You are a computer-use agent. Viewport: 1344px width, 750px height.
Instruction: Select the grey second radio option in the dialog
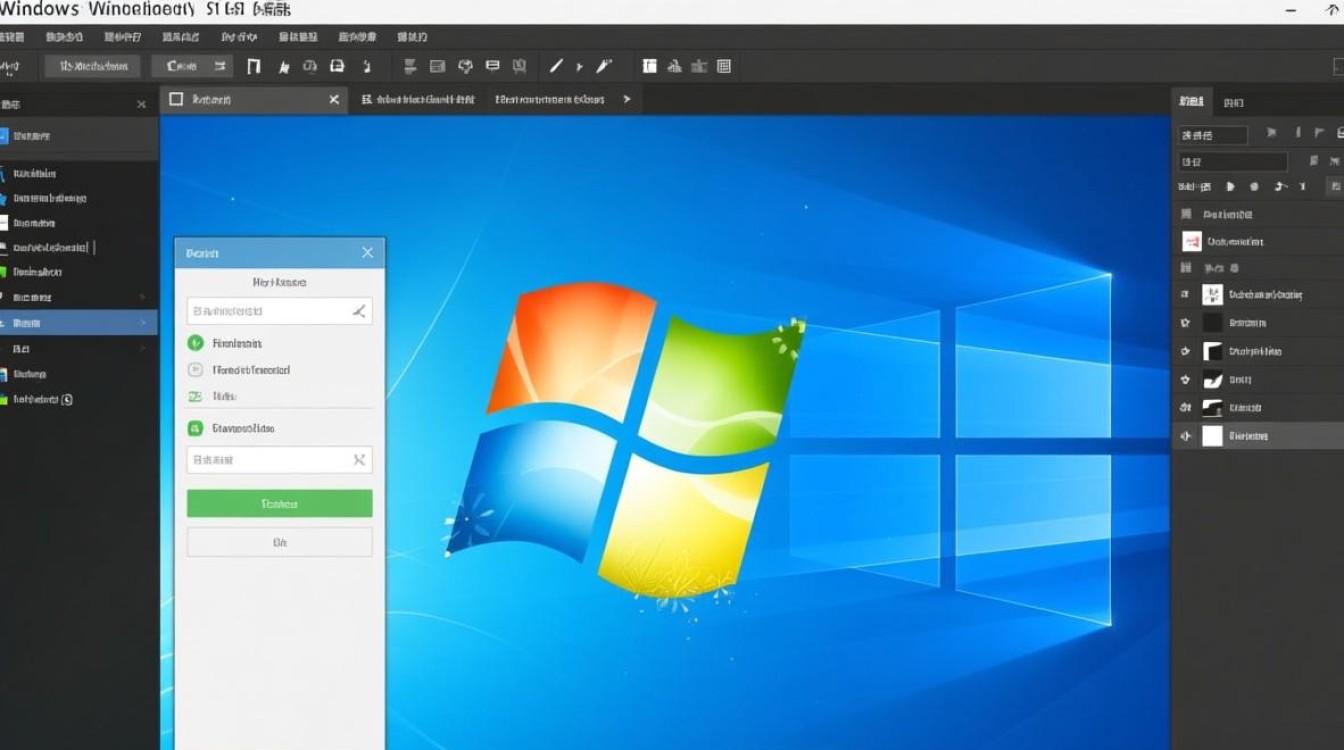[x=195, y=370]
